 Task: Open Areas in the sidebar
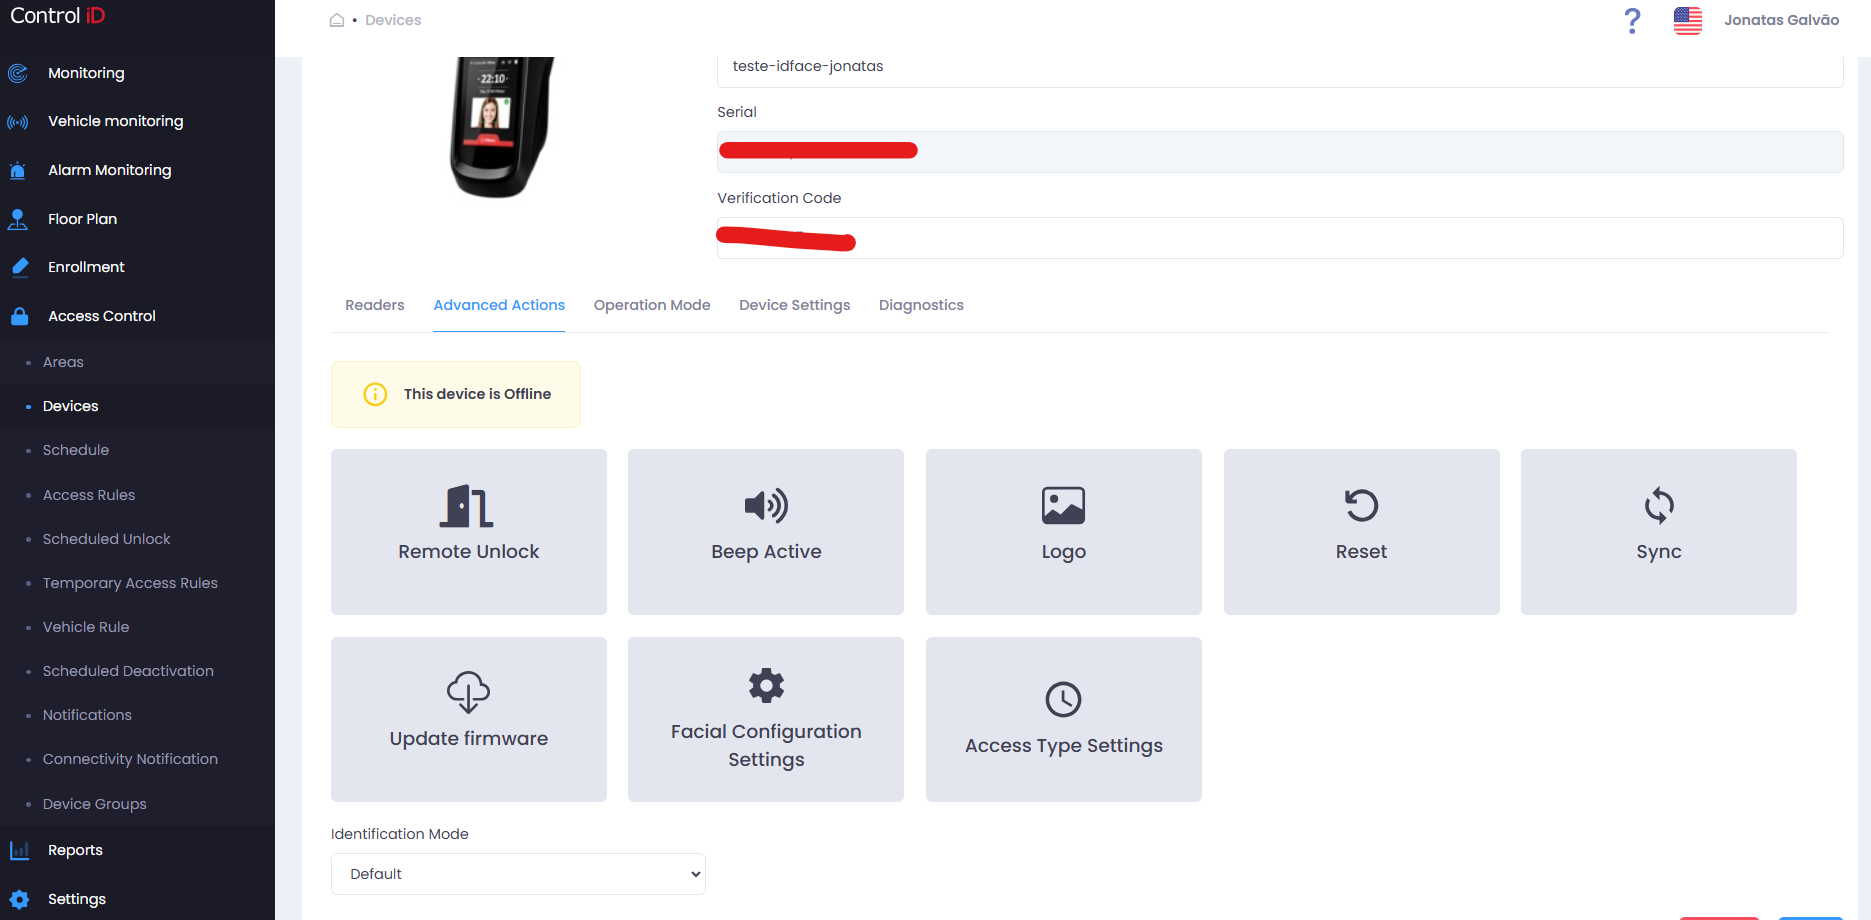pyautogui.click(x=63, y=362)
